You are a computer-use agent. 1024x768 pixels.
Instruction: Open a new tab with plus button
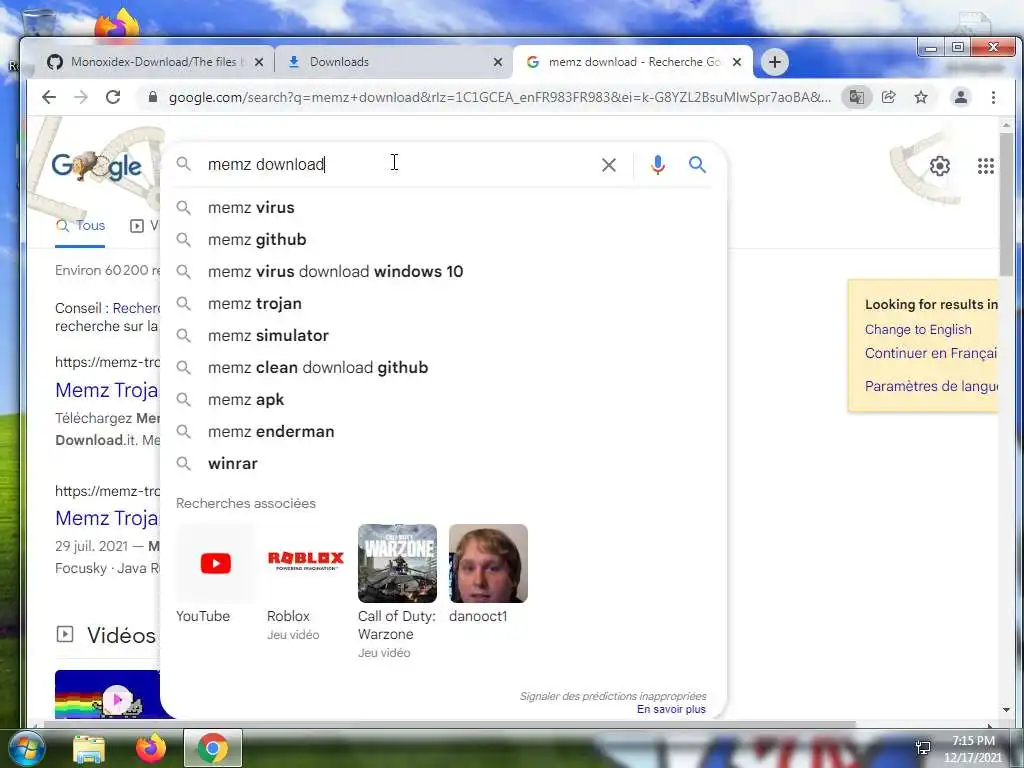coord(775,62)
